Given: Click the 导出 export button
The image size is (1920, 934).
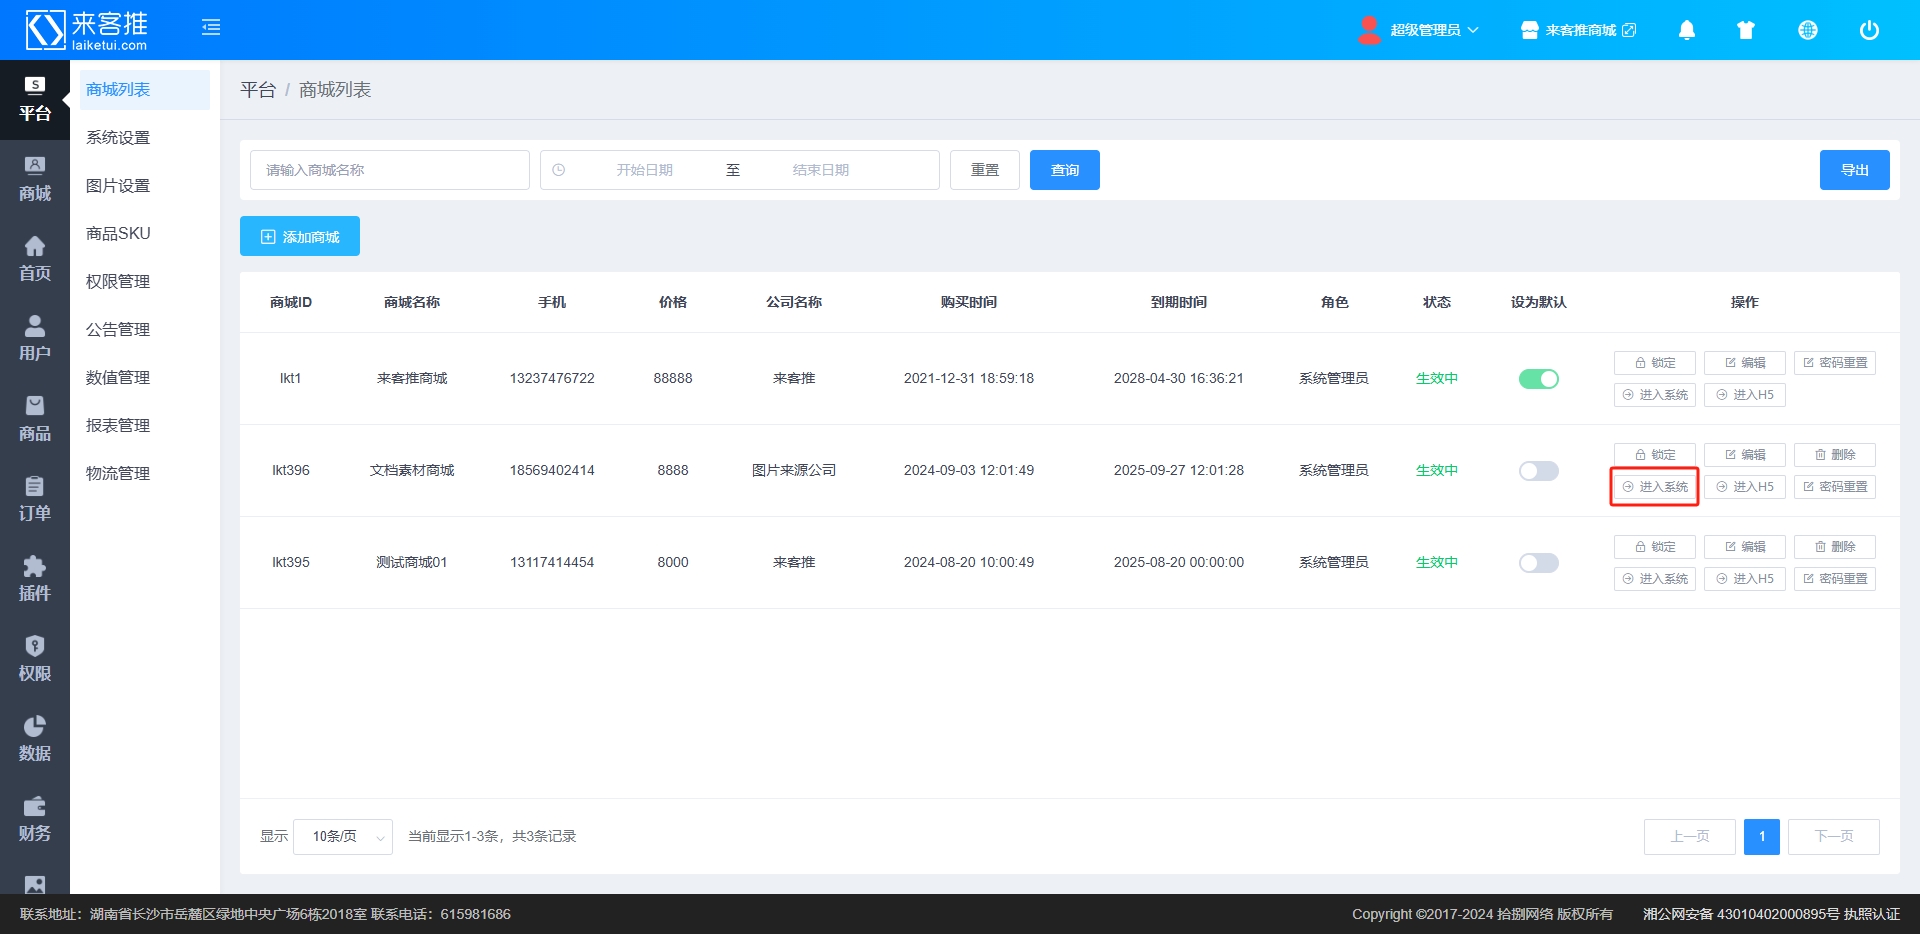Looking at the screenshot, I should point(1854,170).
